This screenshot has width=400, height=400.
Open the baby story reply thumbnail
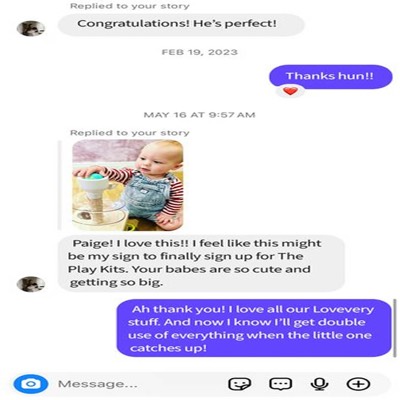click(x=128, y=185)
